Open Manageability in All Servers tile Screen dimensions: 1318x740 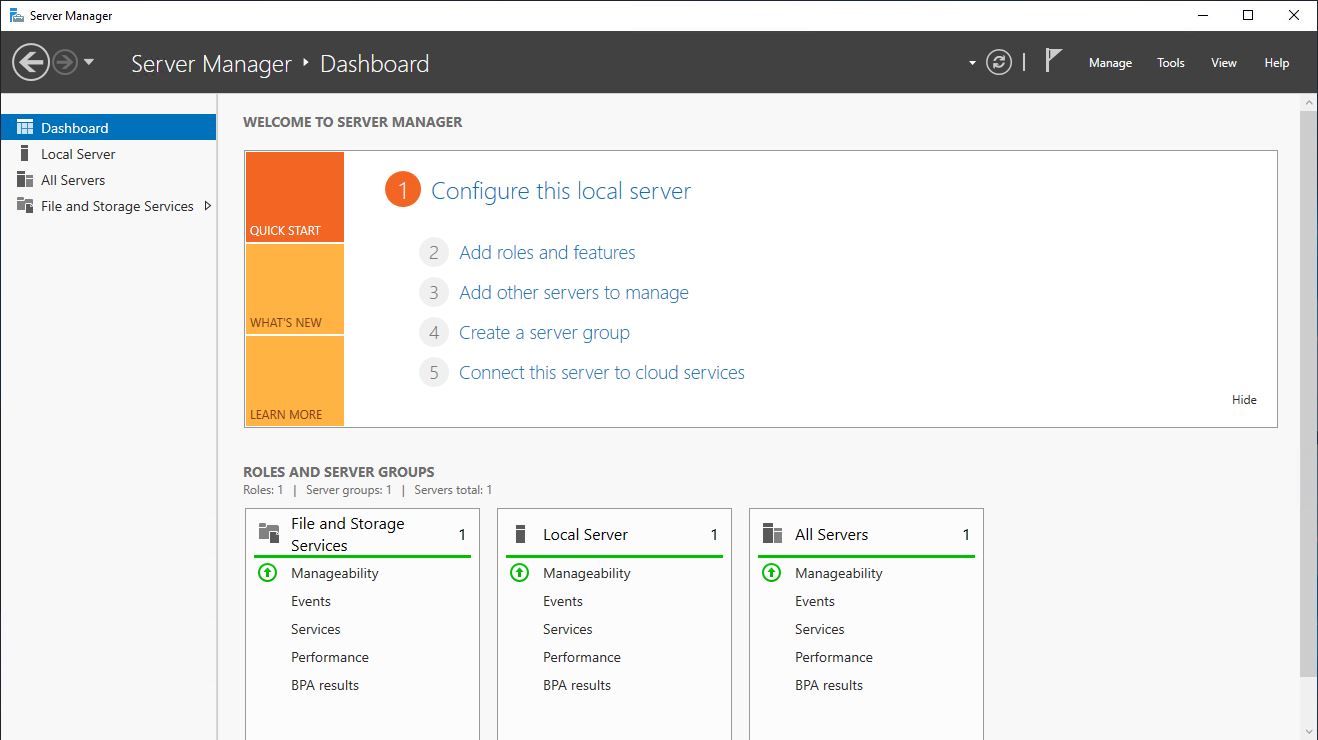pyautogui.click(x=839, y=573)
